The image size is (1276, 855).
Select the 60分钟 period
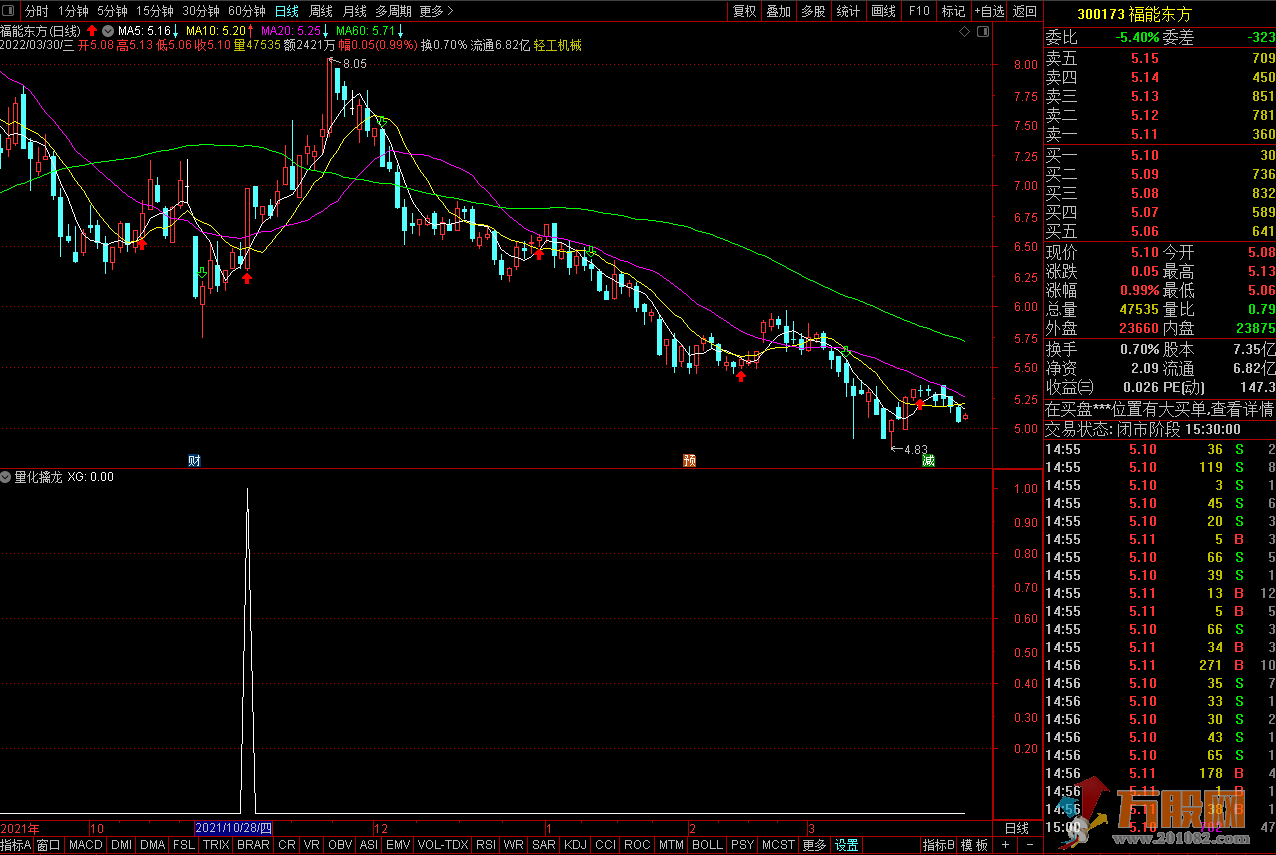click(x=247, y=11)
